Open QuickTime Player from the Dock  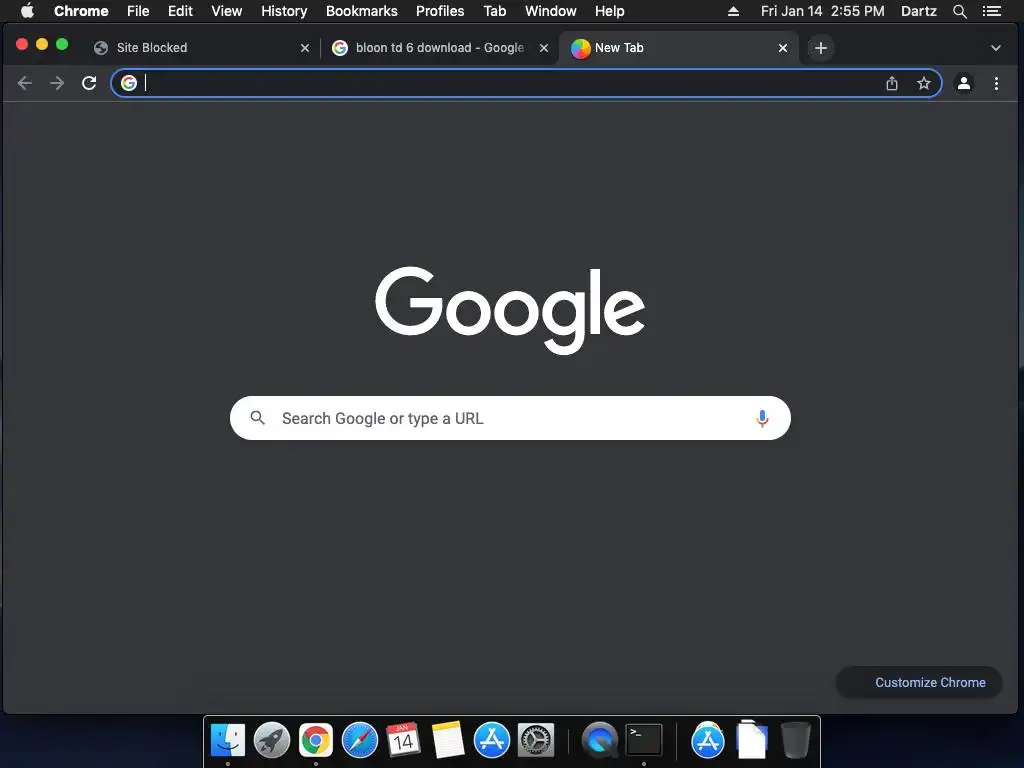pyautogui.click(x=600, y=740)
